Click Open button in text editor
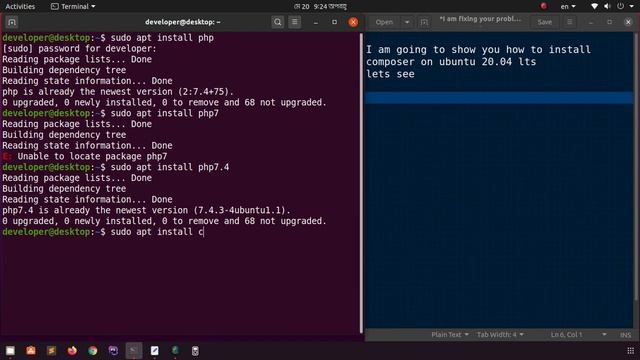The image size is (640, 360). 384,22
